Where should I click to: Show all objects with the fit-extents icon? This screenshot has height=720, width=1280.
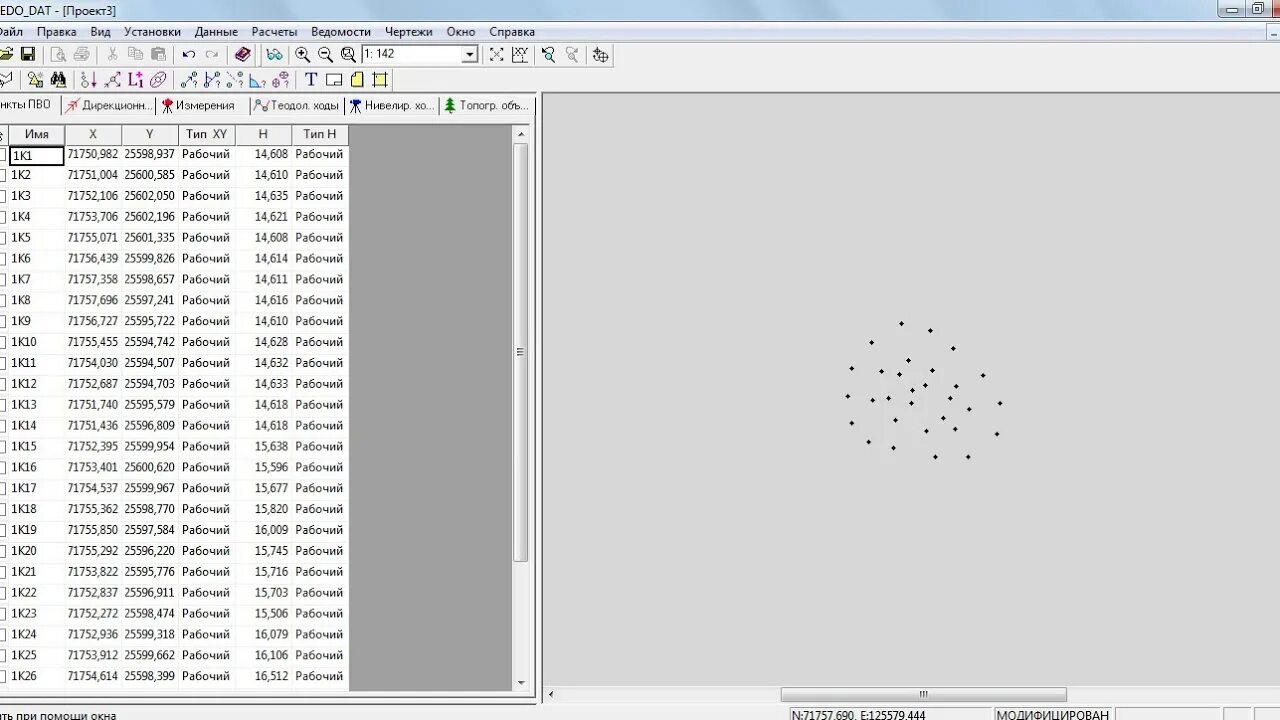click(496, 54)
